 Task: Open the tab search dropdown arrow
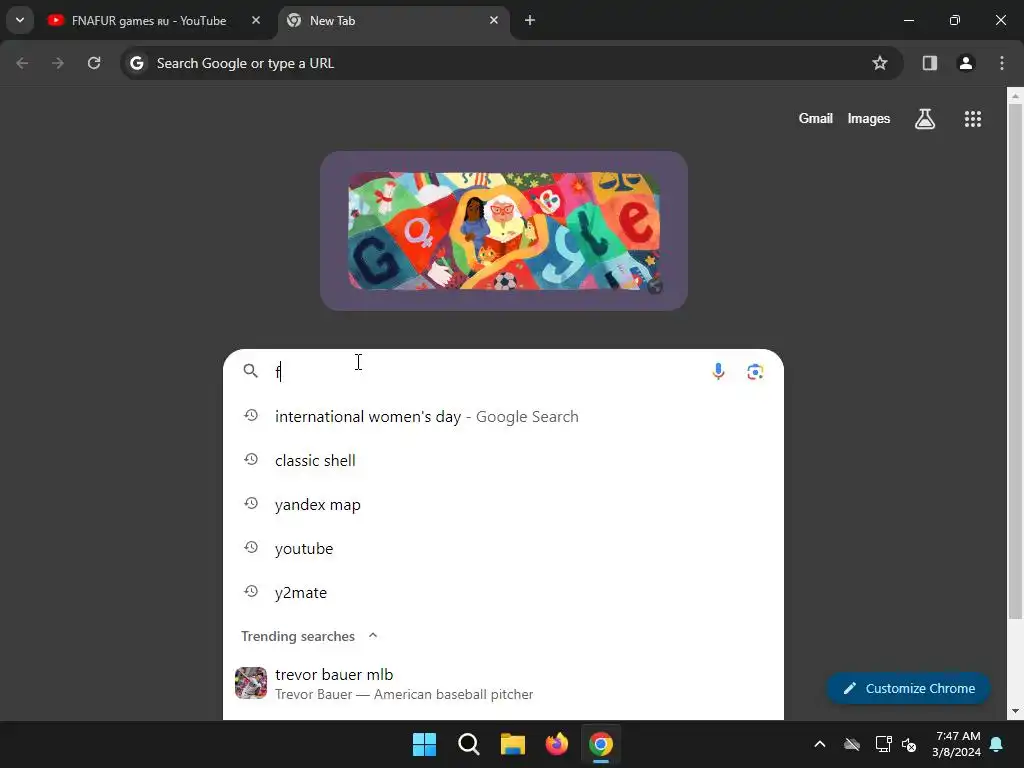pyautogui.click(x=20, y=20)
